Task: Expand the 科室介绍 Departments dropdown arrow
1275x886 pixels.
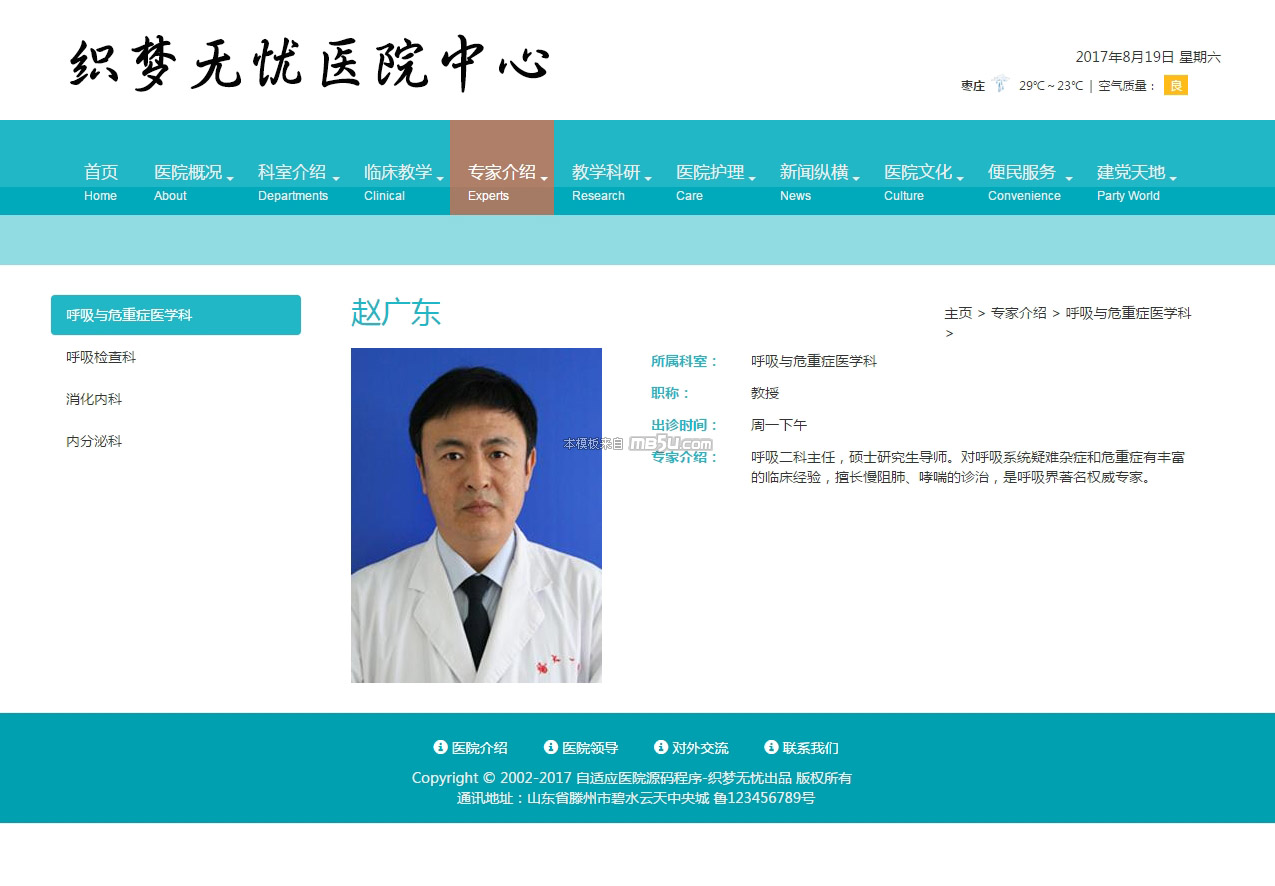Action: 336,179
